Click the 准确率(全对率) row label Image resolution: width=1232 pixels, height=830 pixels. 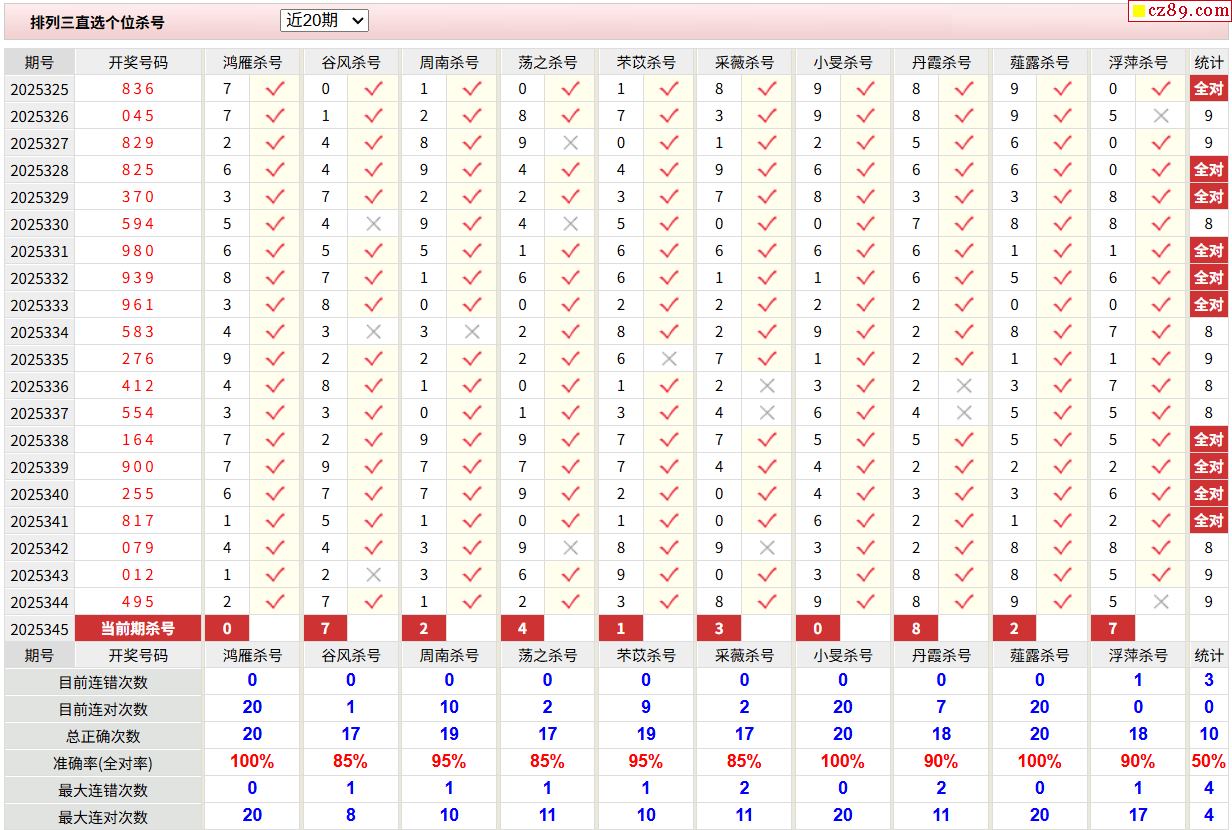point(103,763)
